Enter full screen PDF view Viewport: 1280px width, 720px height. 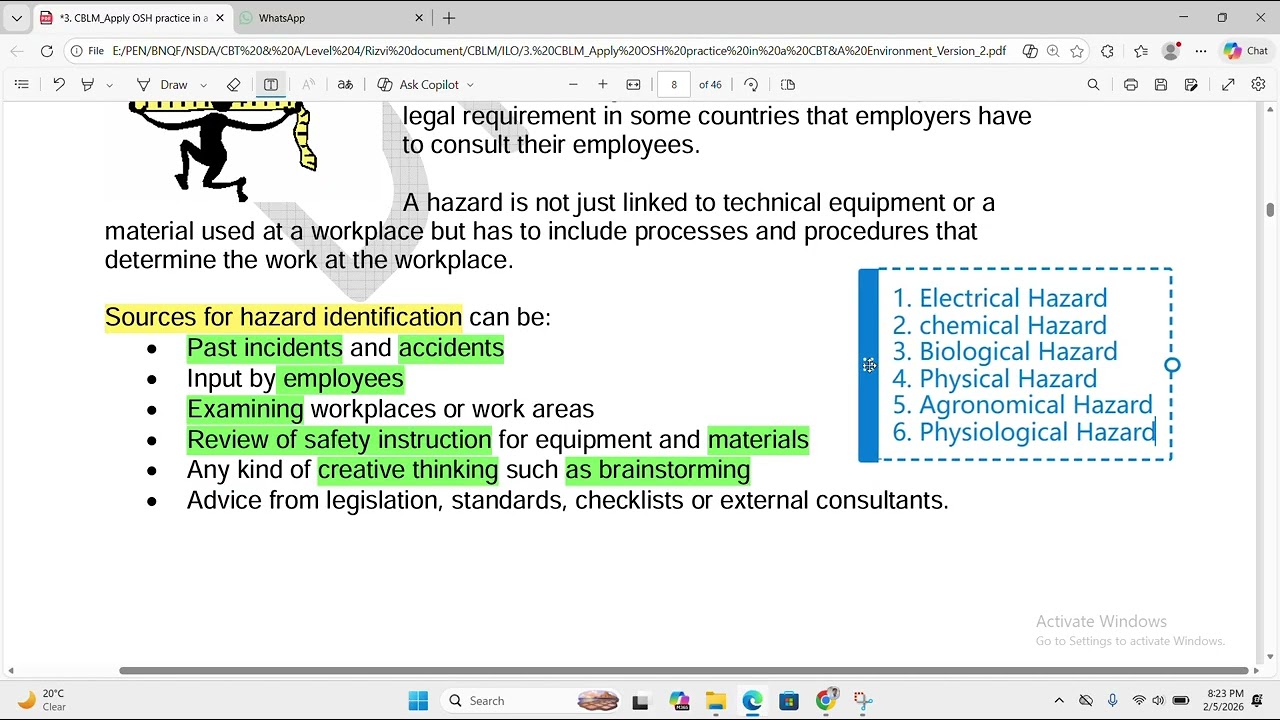pyautogui.click(x=1228, y=85)
